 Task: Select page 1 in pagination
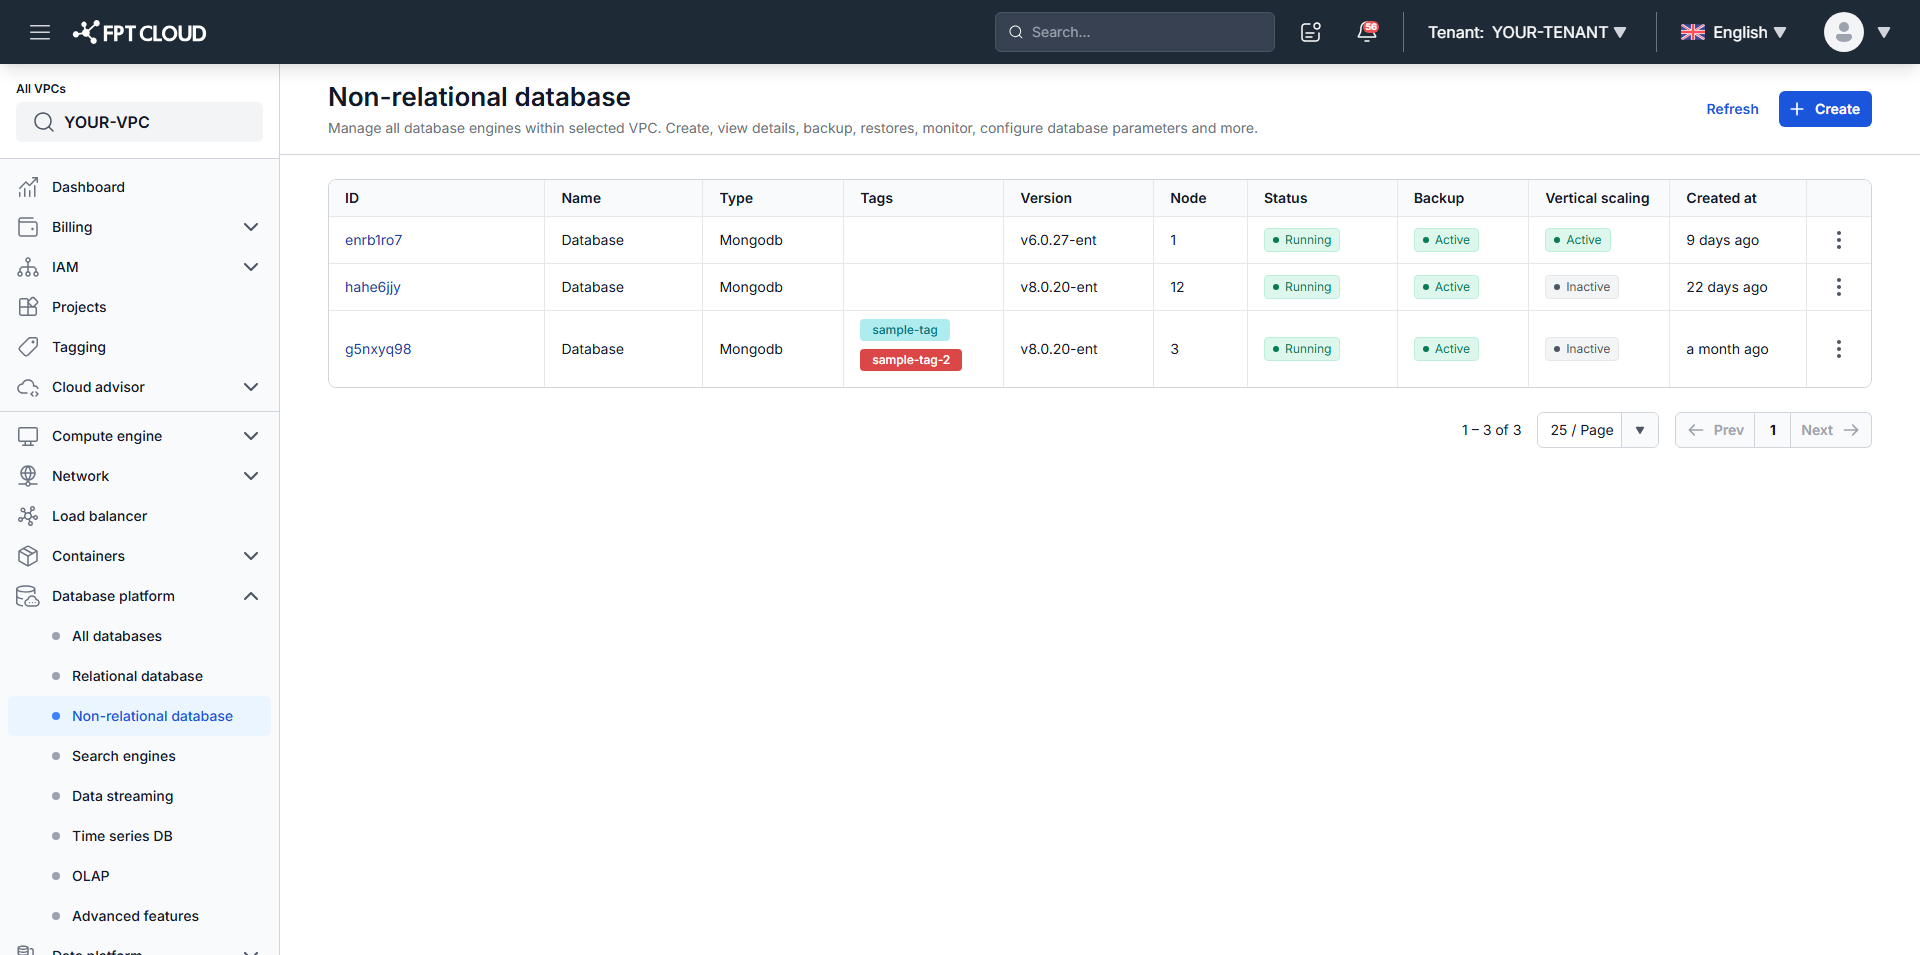pyautogui.click(x=1773, y=430)
